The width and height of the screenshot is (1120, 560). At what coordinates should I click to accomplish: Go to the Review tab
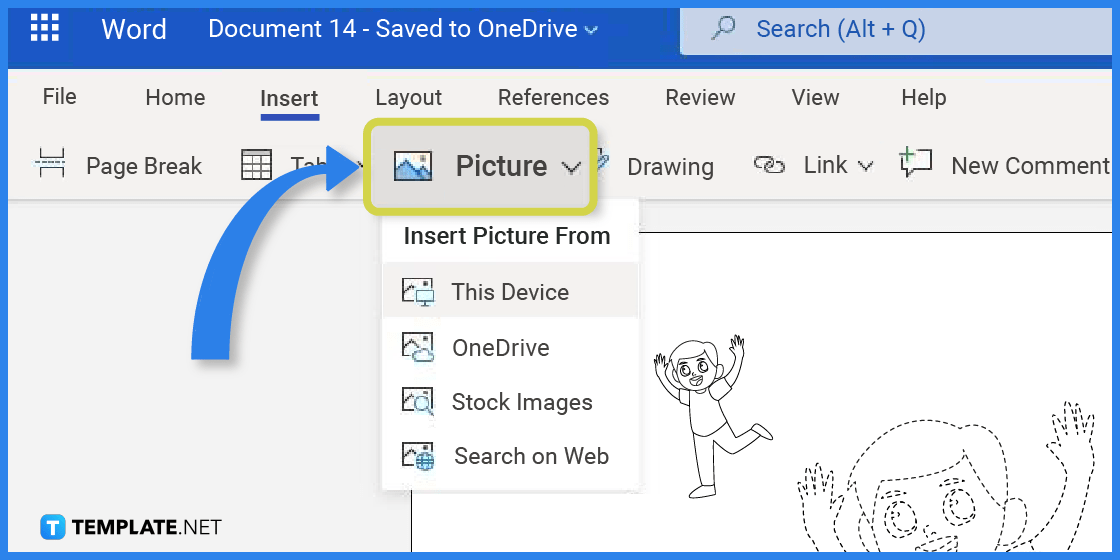700,97
